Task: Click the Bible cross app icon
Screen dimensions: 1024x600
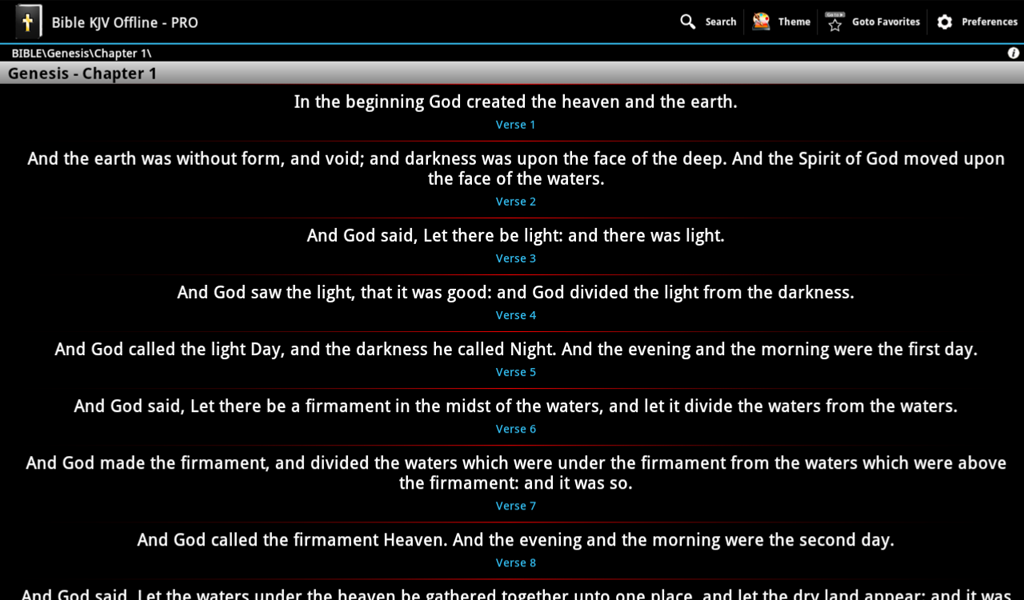Action: coord(28,21)
